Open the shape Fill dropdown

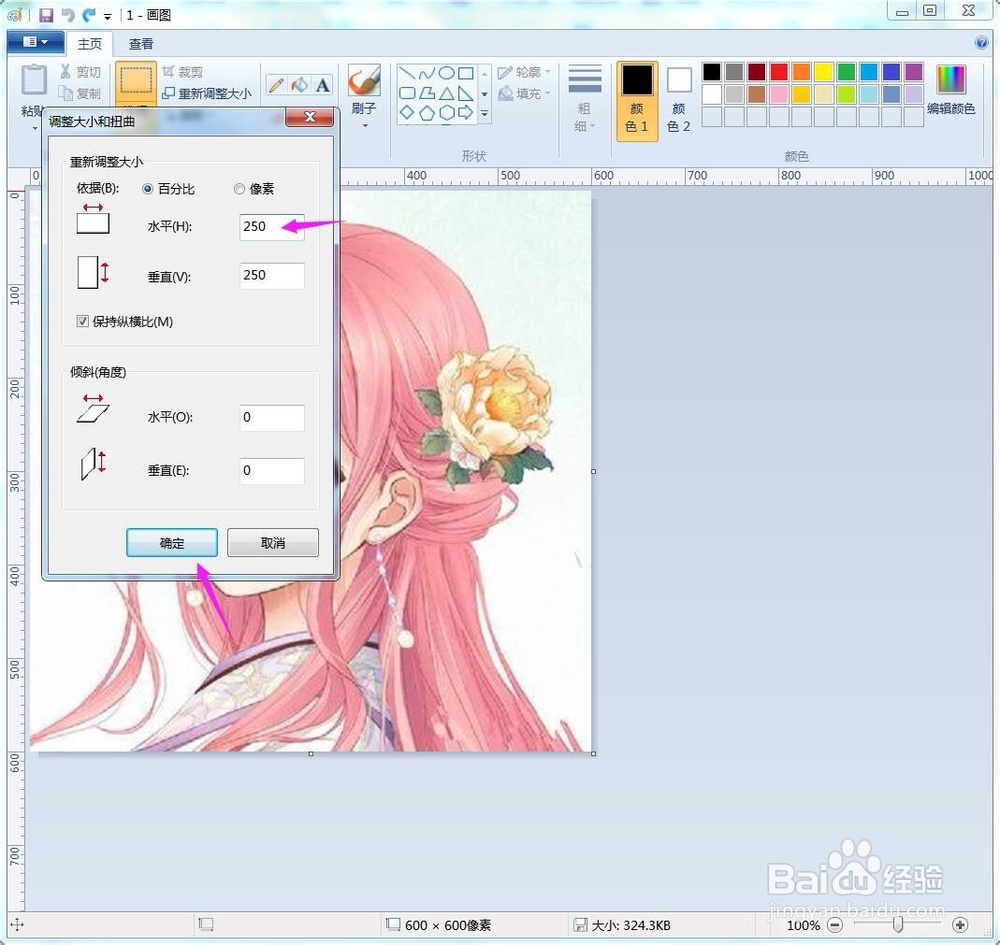click(x=524, y=94)
